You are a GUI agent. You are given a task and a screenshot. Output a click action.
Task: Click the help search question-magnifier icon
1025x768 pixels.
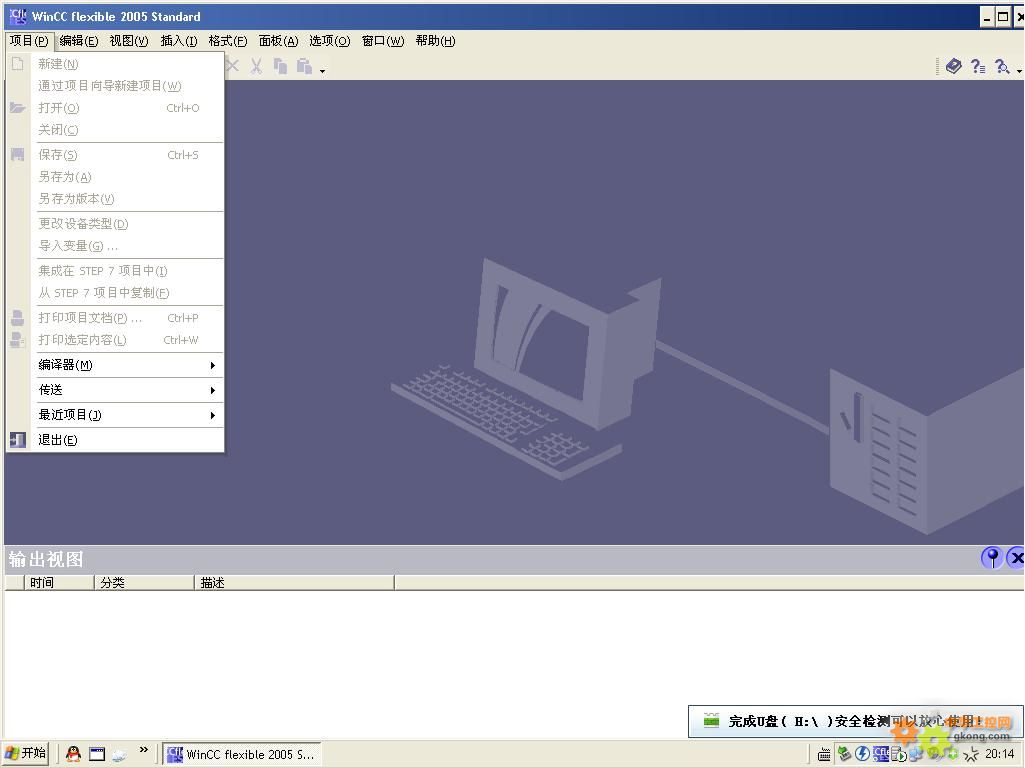point(1001,66)
